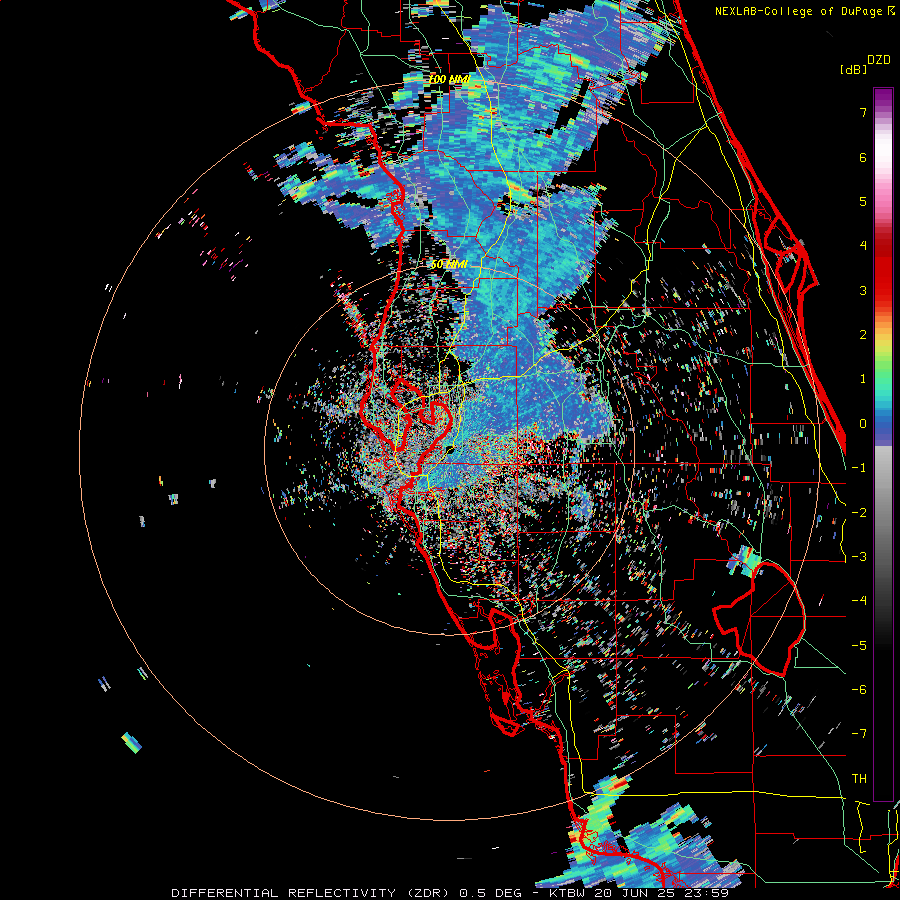This screenshot has height=900, width=900.
Task: Select the 3 label on the color scale
Action: click(863, 290)
